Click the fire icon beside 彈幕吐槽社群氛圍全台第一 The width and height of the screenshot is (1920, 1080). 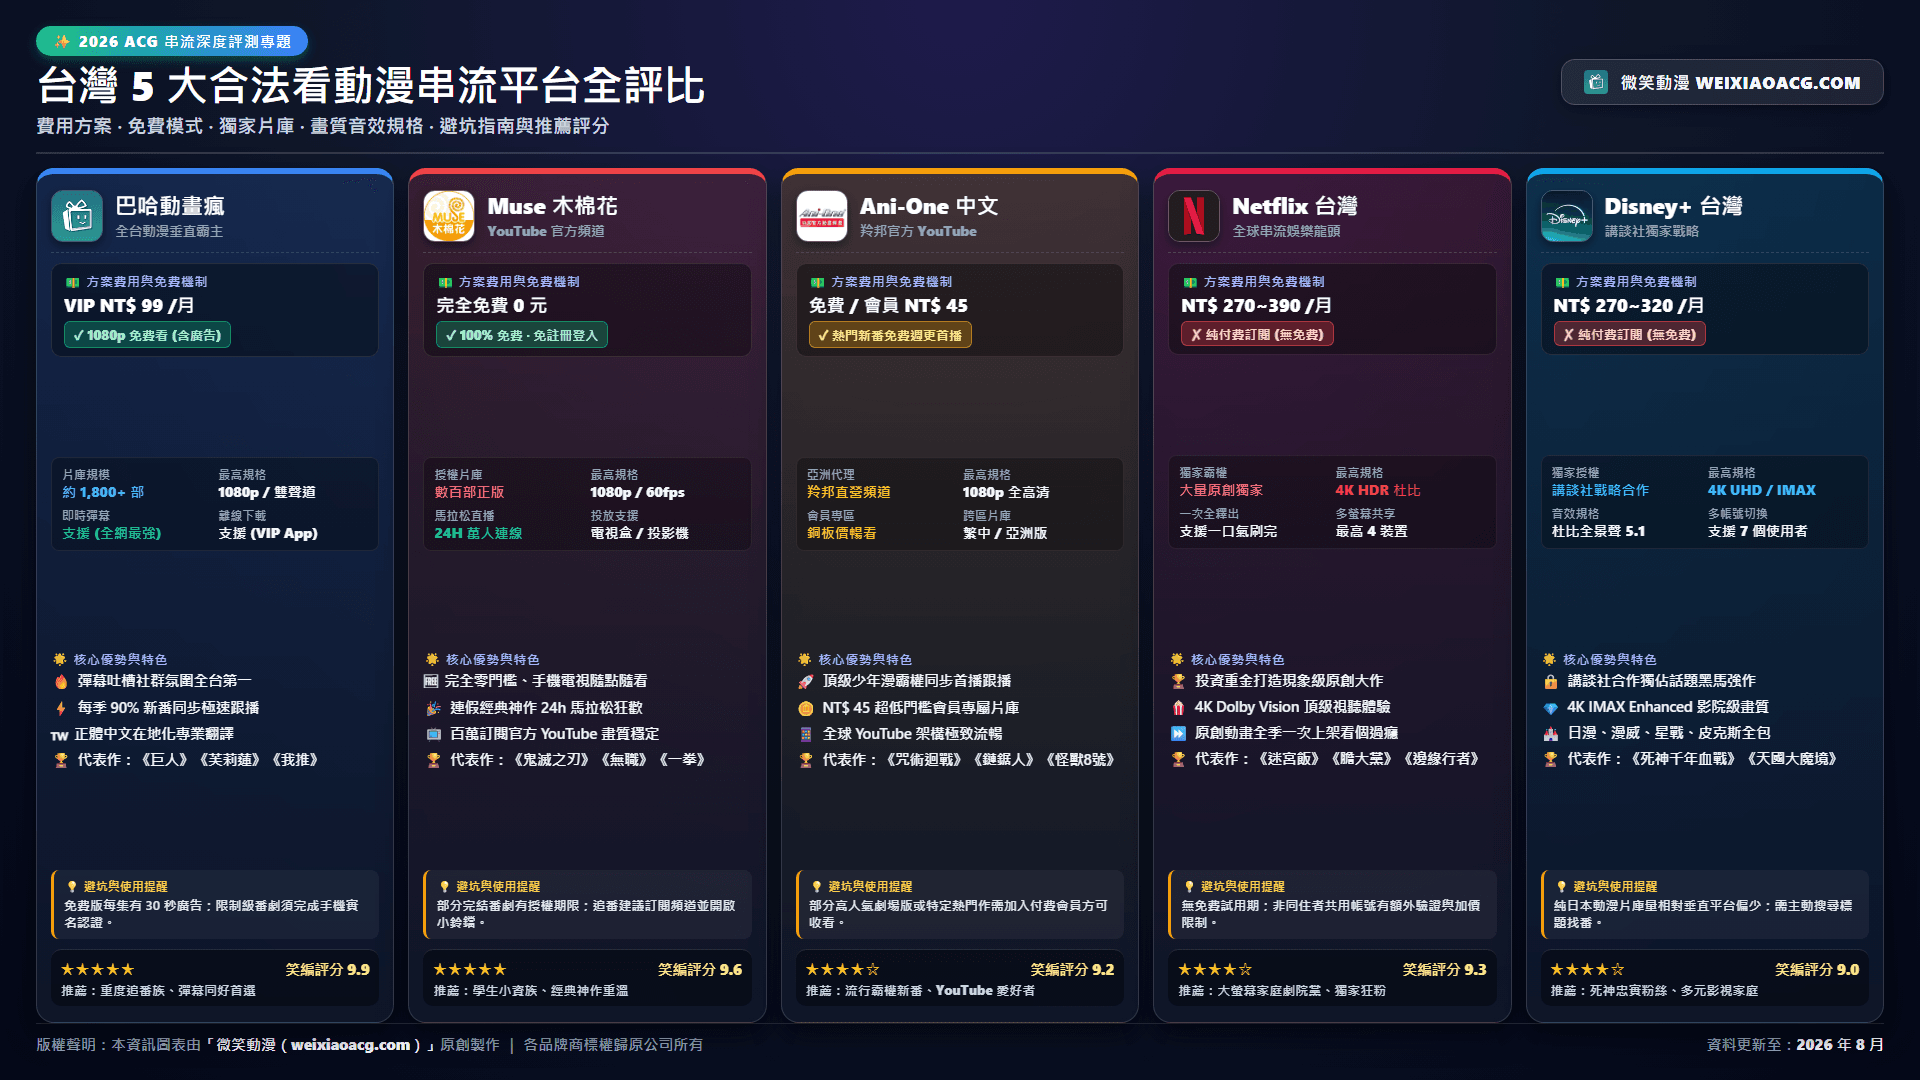tap(61, 681)
